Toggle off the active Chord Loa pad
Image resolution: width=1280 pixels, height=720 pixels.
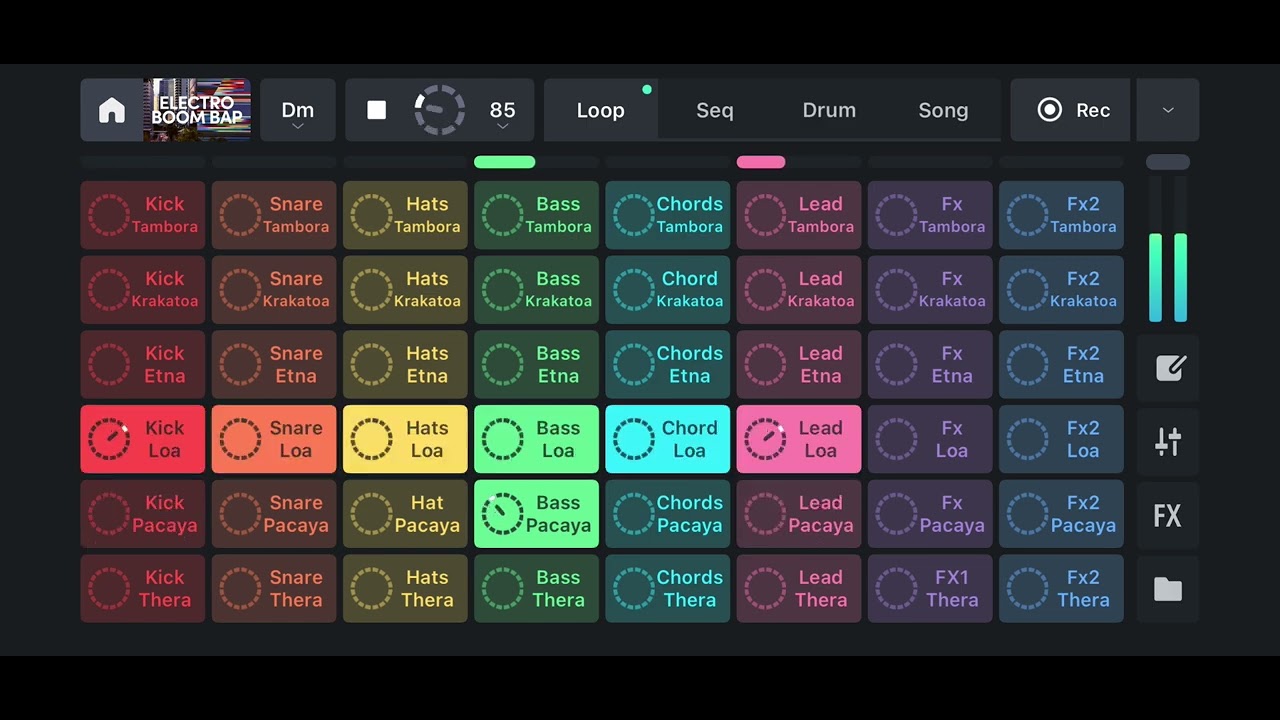pyautogui.click(x=668, y=439)
